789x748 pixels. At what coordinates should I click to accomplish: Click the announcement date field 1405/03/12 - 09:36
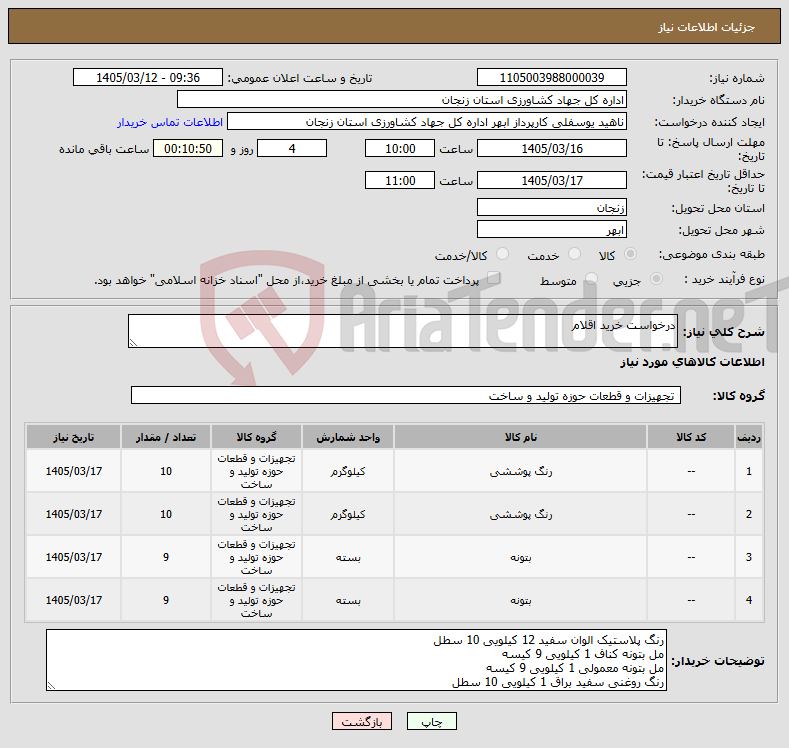[147, 77]
